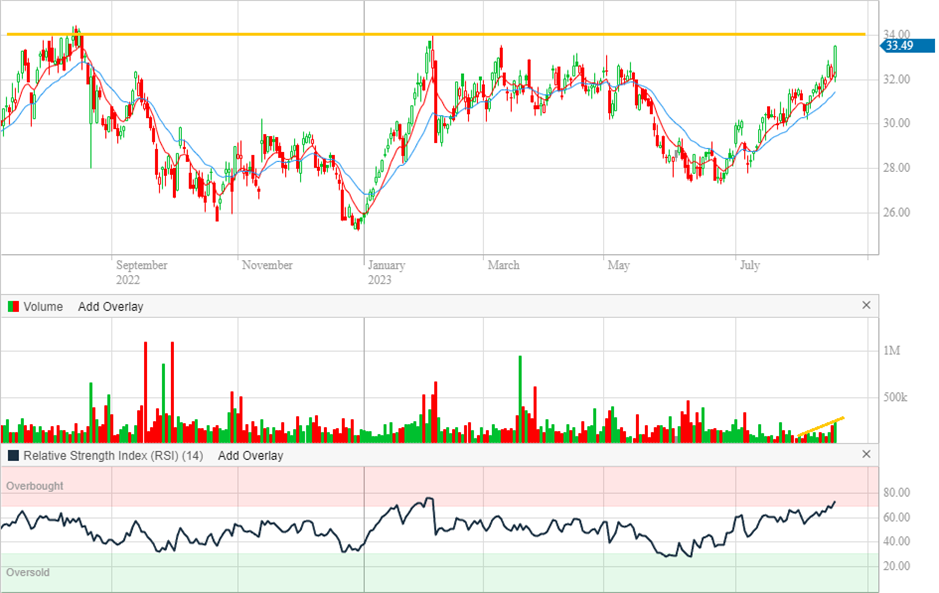The width and height of the screenshot is (939, 593).
Task: Click Add Overlay in the RSI panel
Action: (x=250, y=455)
